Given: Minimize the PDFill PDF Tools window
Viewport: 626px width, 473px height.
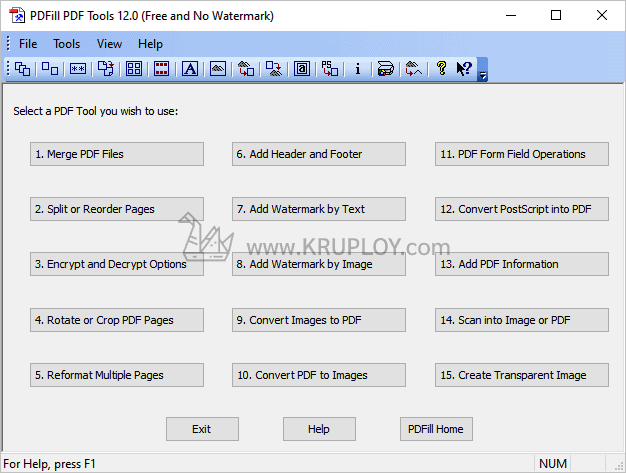Looking at the screenshot, I should (x=511, y=16).
